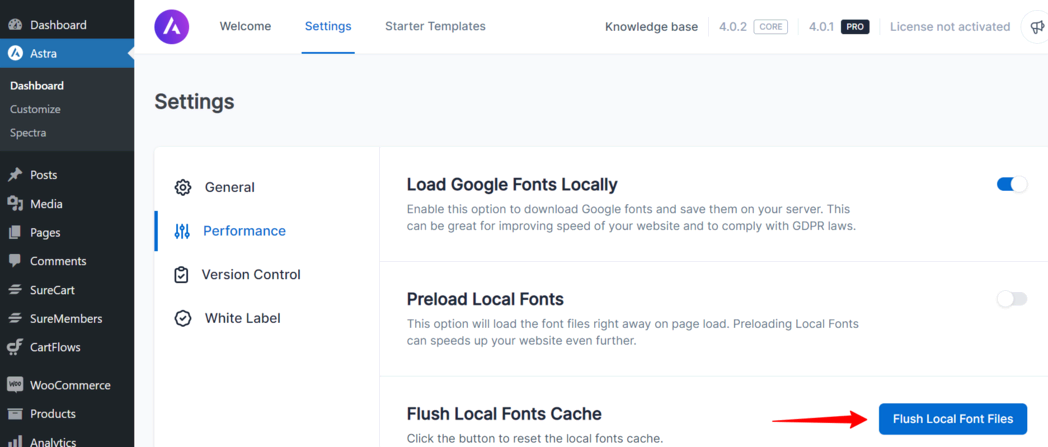Image resolution: width=1048 pixels, height=447 pixels.
Task: Open the Products sidebar menu
Action: coord(52,414)
